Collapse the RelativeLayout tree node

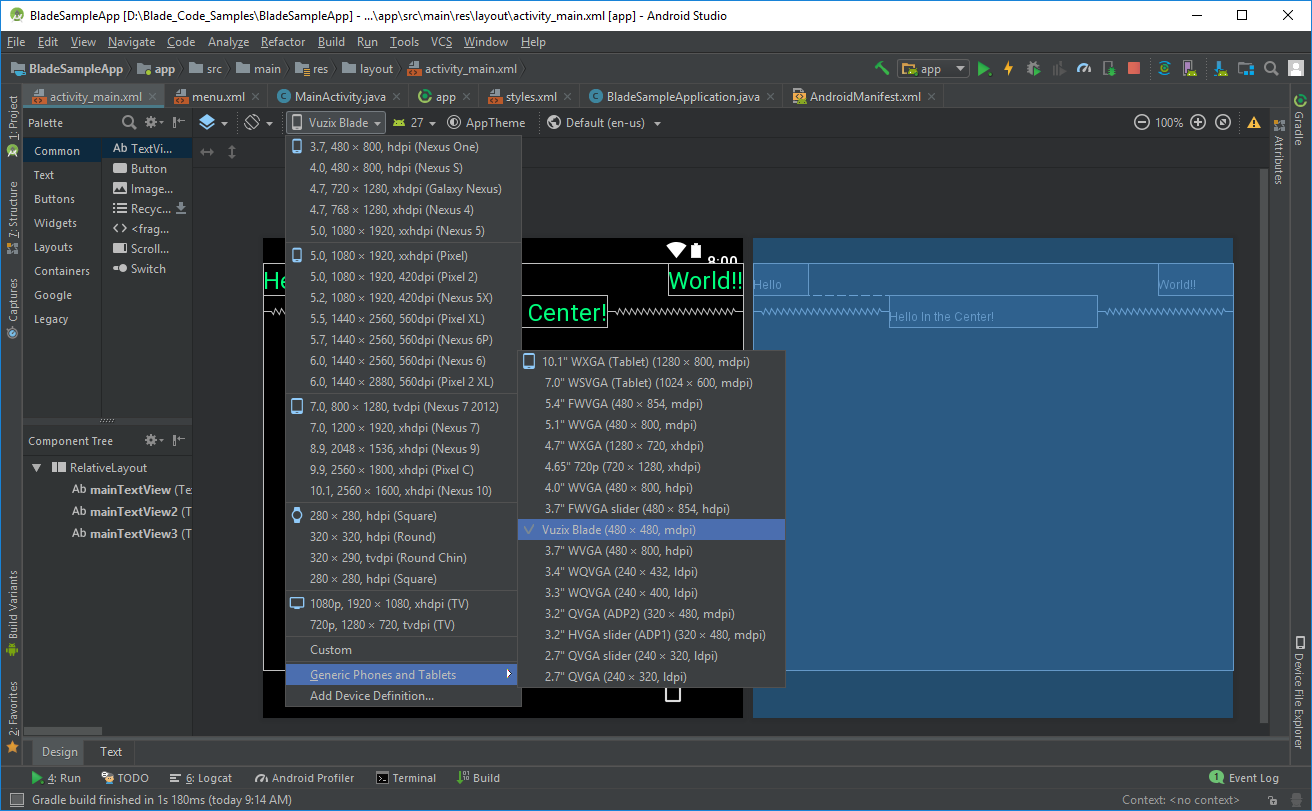pos(36,467)
